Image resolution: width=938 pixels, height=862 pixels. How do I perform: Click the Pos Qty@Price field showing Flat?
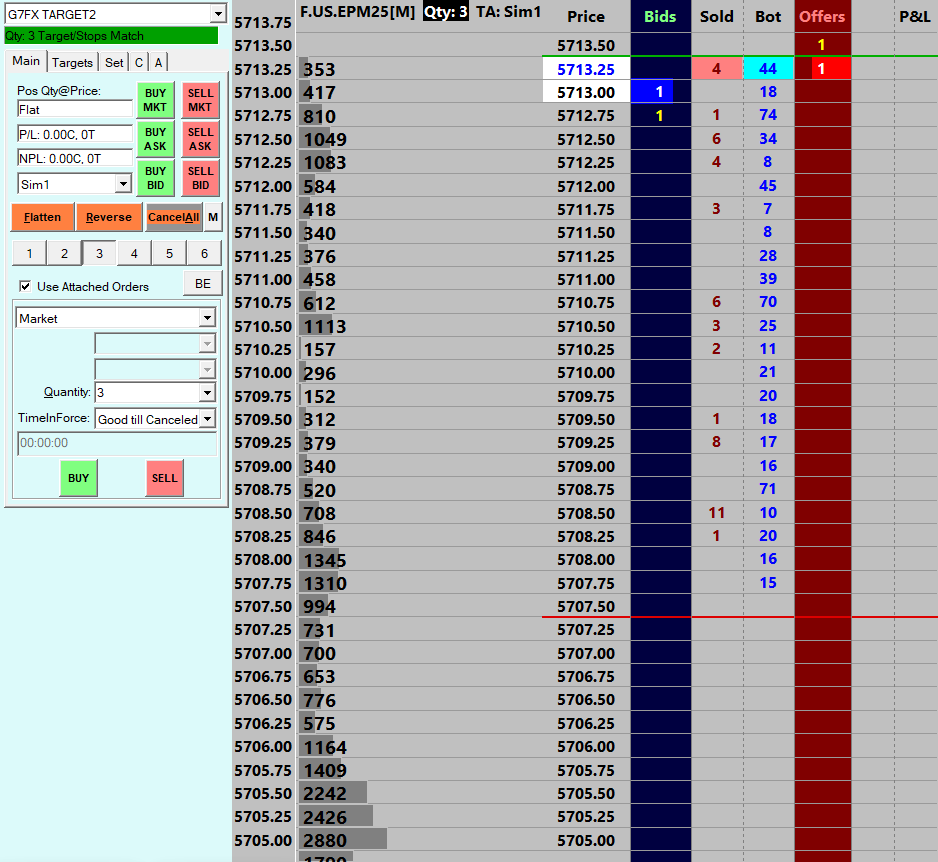(75, 109)
